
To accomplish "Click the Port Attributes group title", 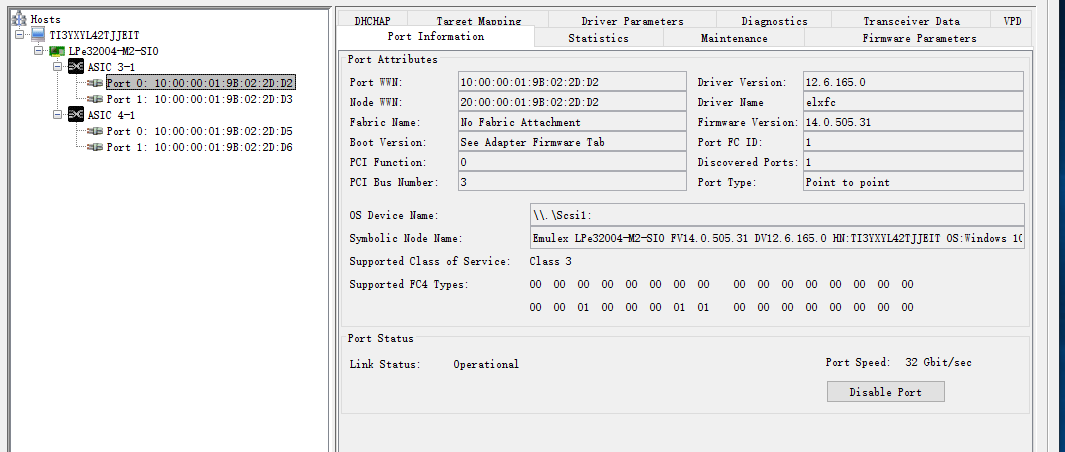I will [x=393, y=59].
